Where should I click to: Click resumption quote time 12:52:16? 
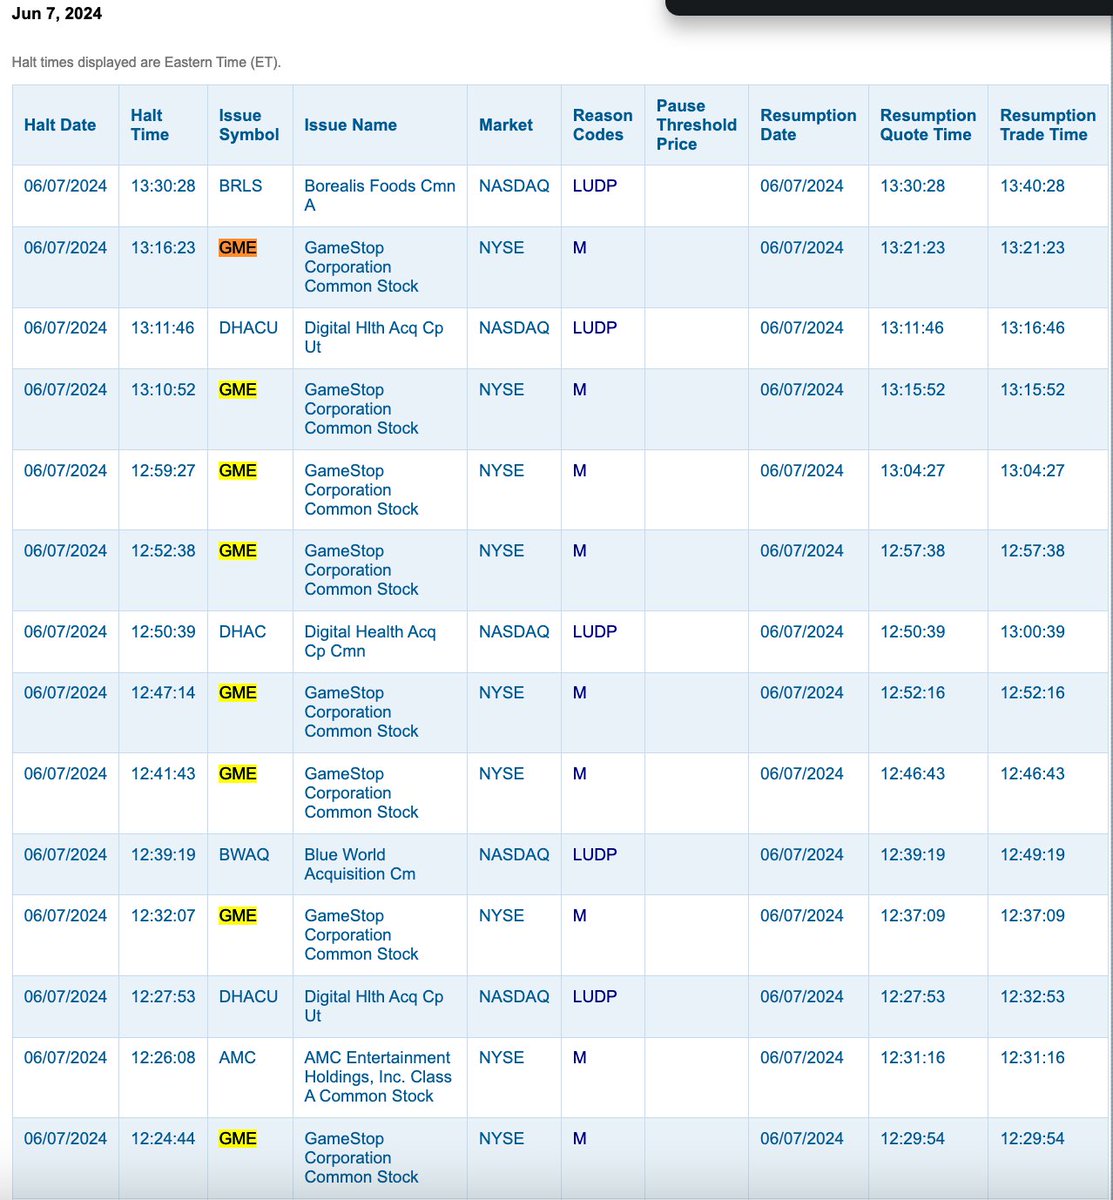(x=913, y=693)
